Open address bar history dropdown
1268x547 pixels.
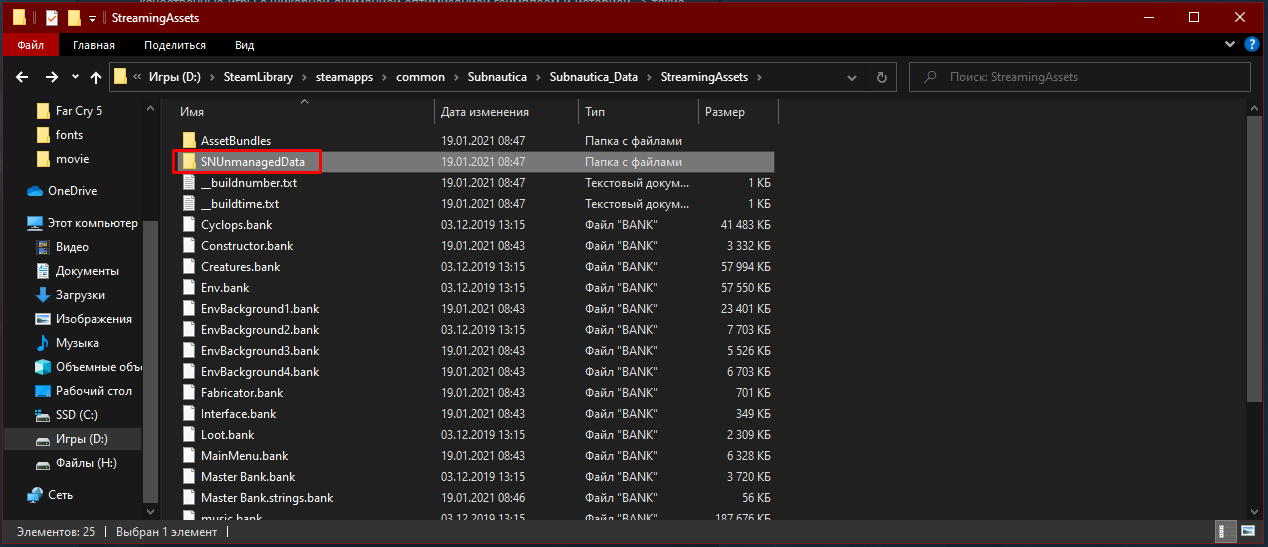tap(851, 77)
